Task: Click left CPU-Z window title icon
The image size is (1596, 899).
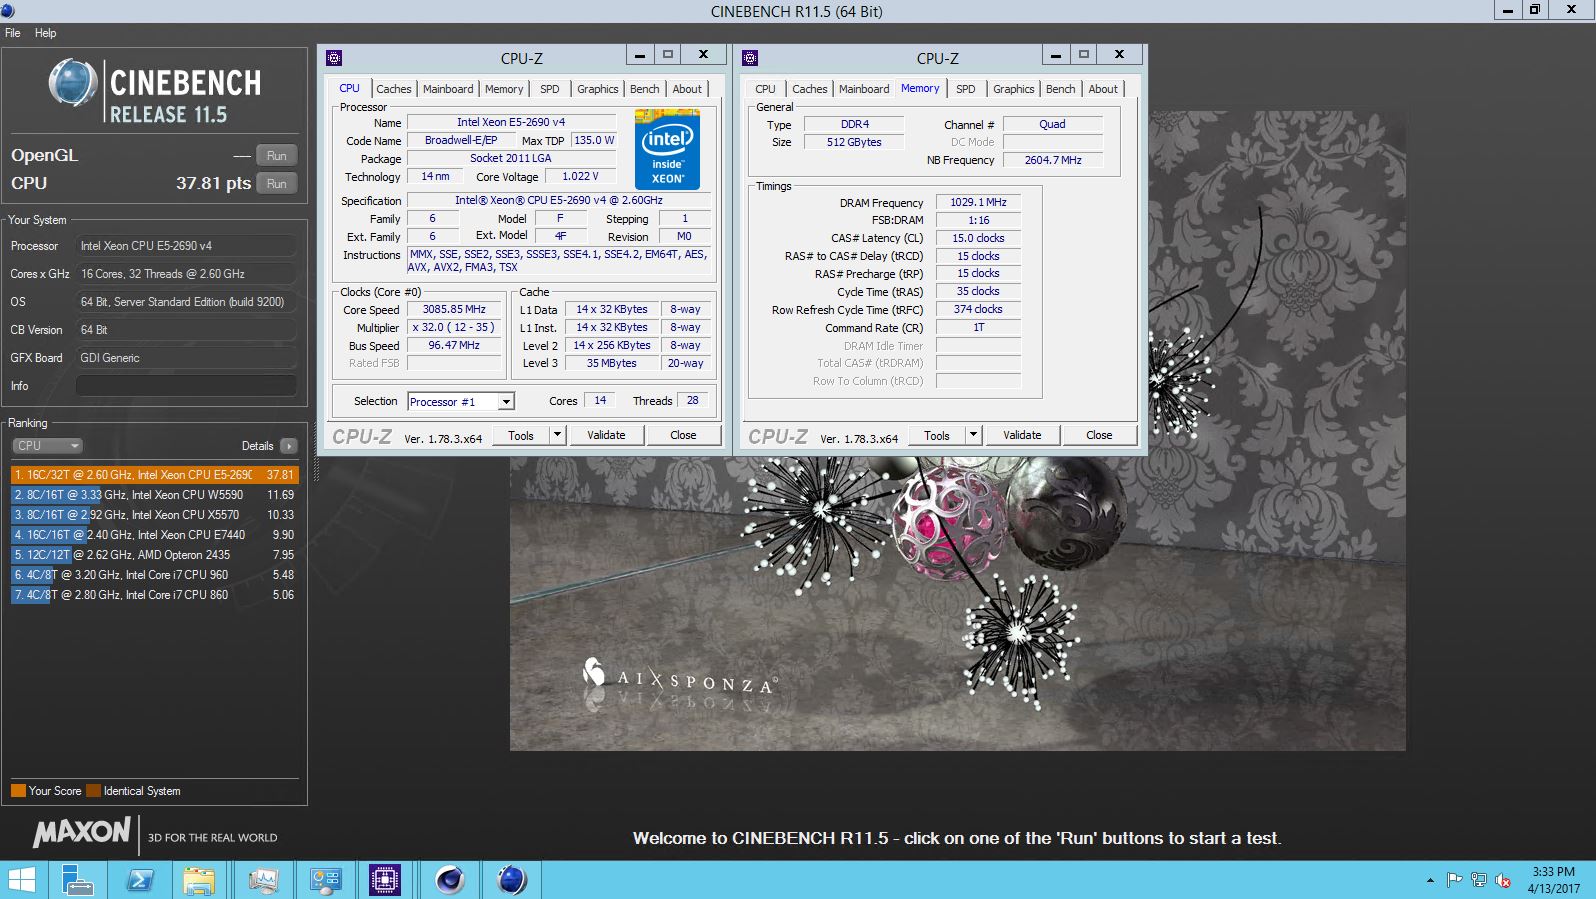Action: click(334, 58)
